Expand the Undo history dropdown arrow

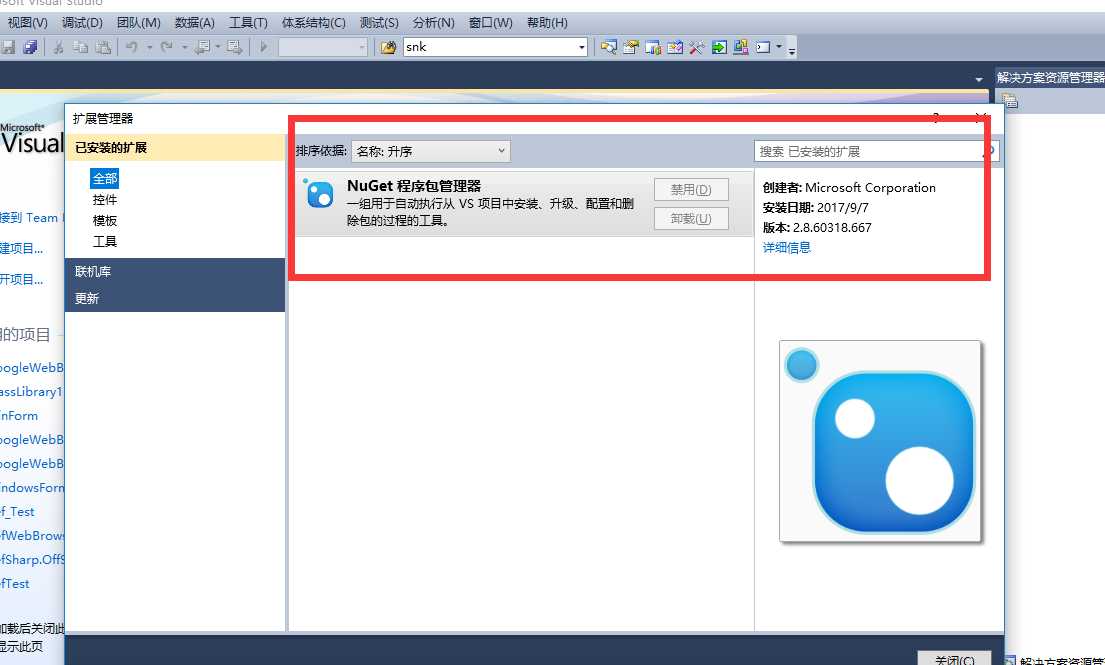[x=149, y=47]
